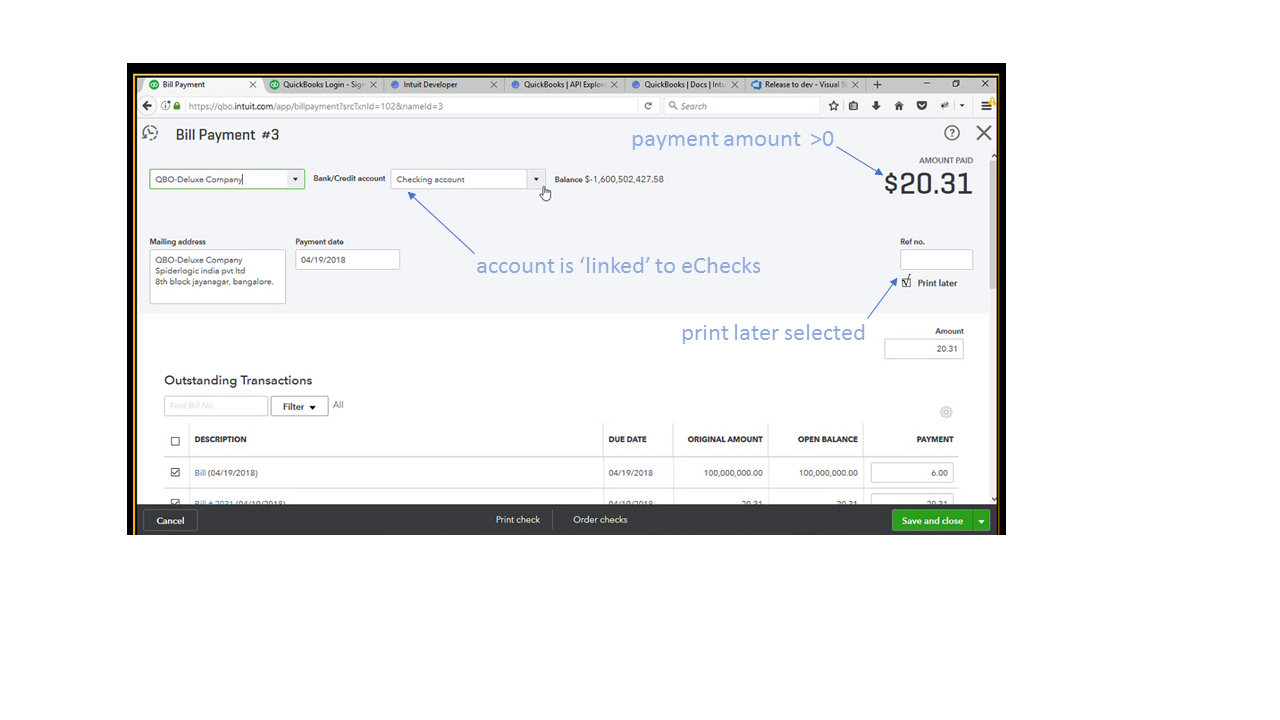Screen dimensions: 1280x720
Task: Close the Bill Payment form with X
Action: 984,133
